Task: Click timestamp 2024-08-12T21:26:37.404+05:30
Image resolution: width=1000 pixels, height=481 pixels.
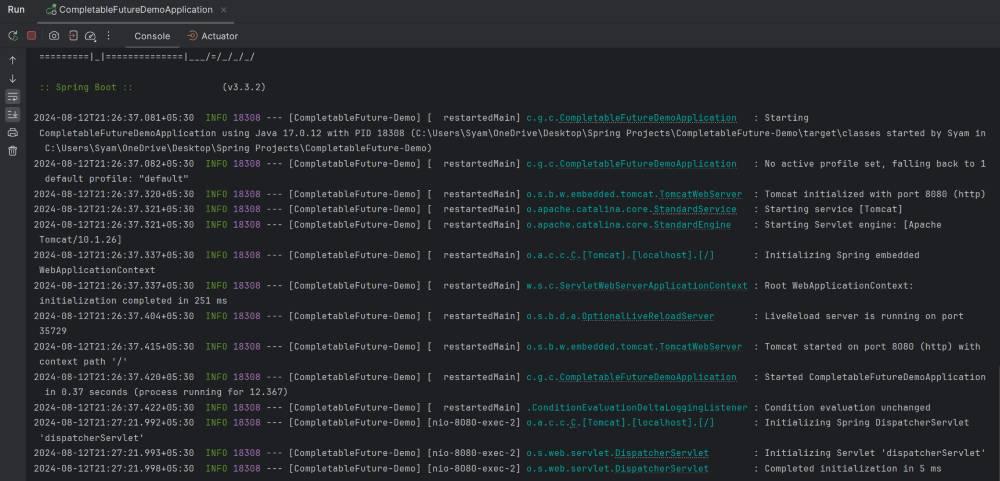Action: click(x=114, y=316)
